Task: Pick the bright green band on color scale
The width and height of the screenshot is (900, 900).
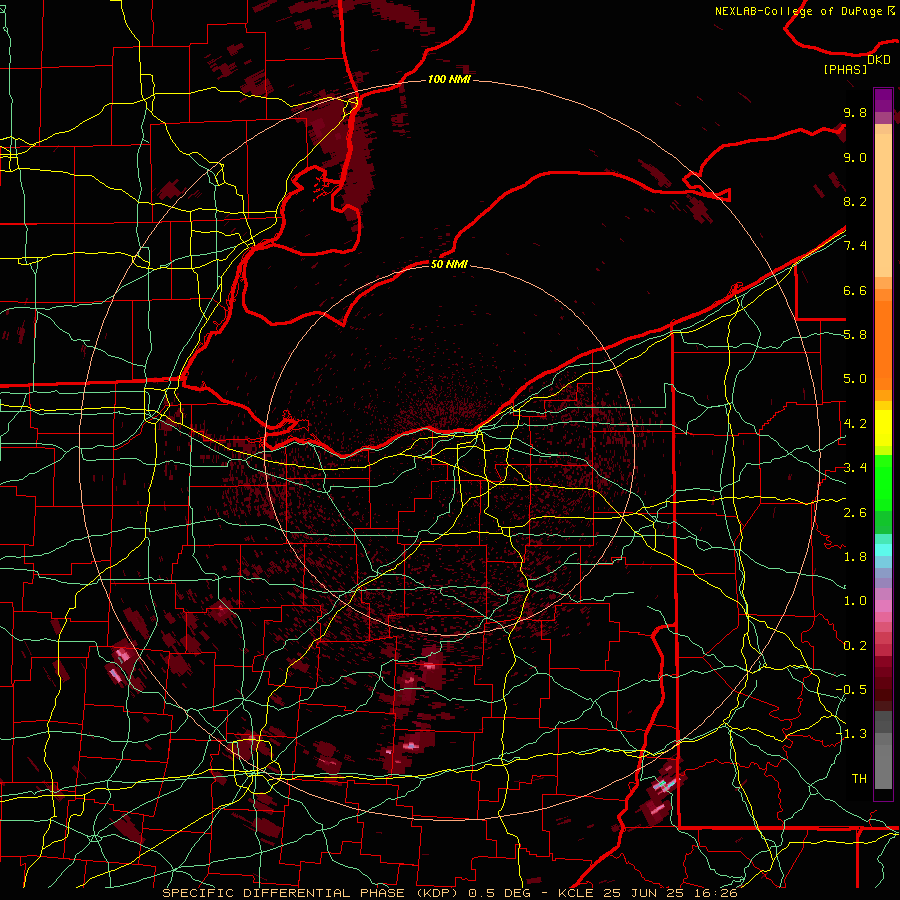Action: 883,482
